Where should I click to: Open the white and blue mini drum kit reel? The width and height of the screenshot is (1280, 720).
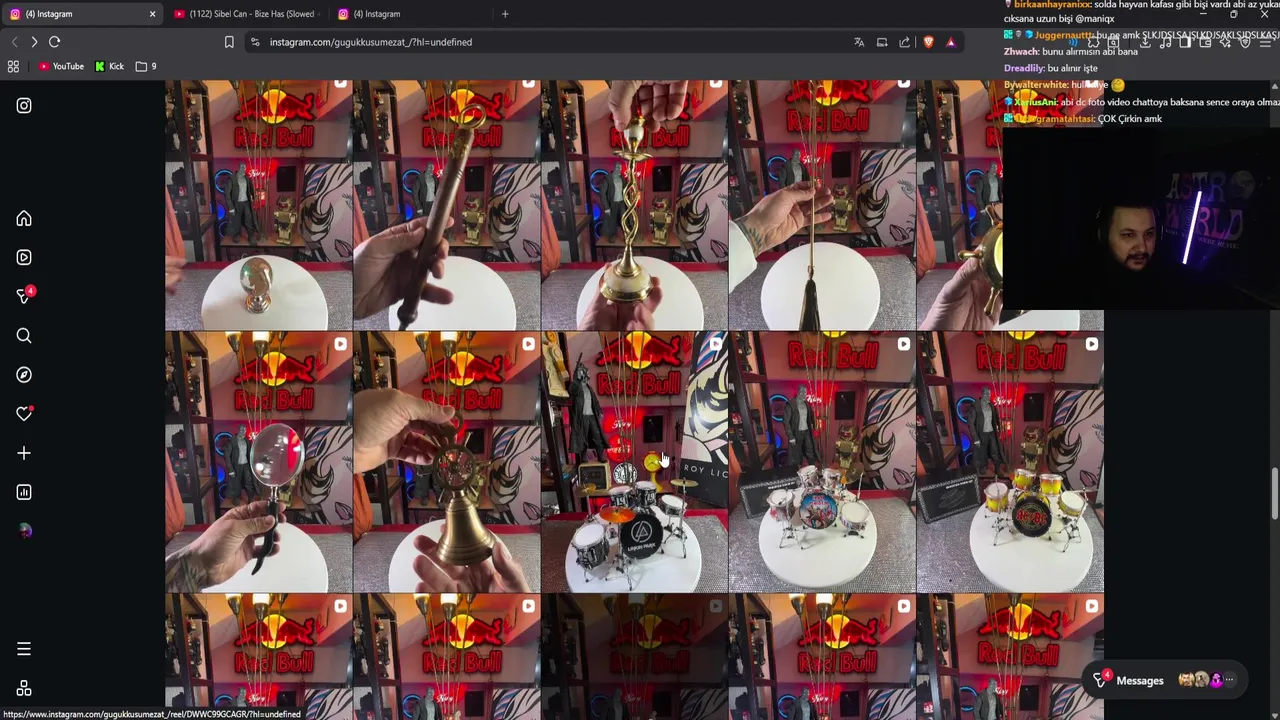pos(822,462)
